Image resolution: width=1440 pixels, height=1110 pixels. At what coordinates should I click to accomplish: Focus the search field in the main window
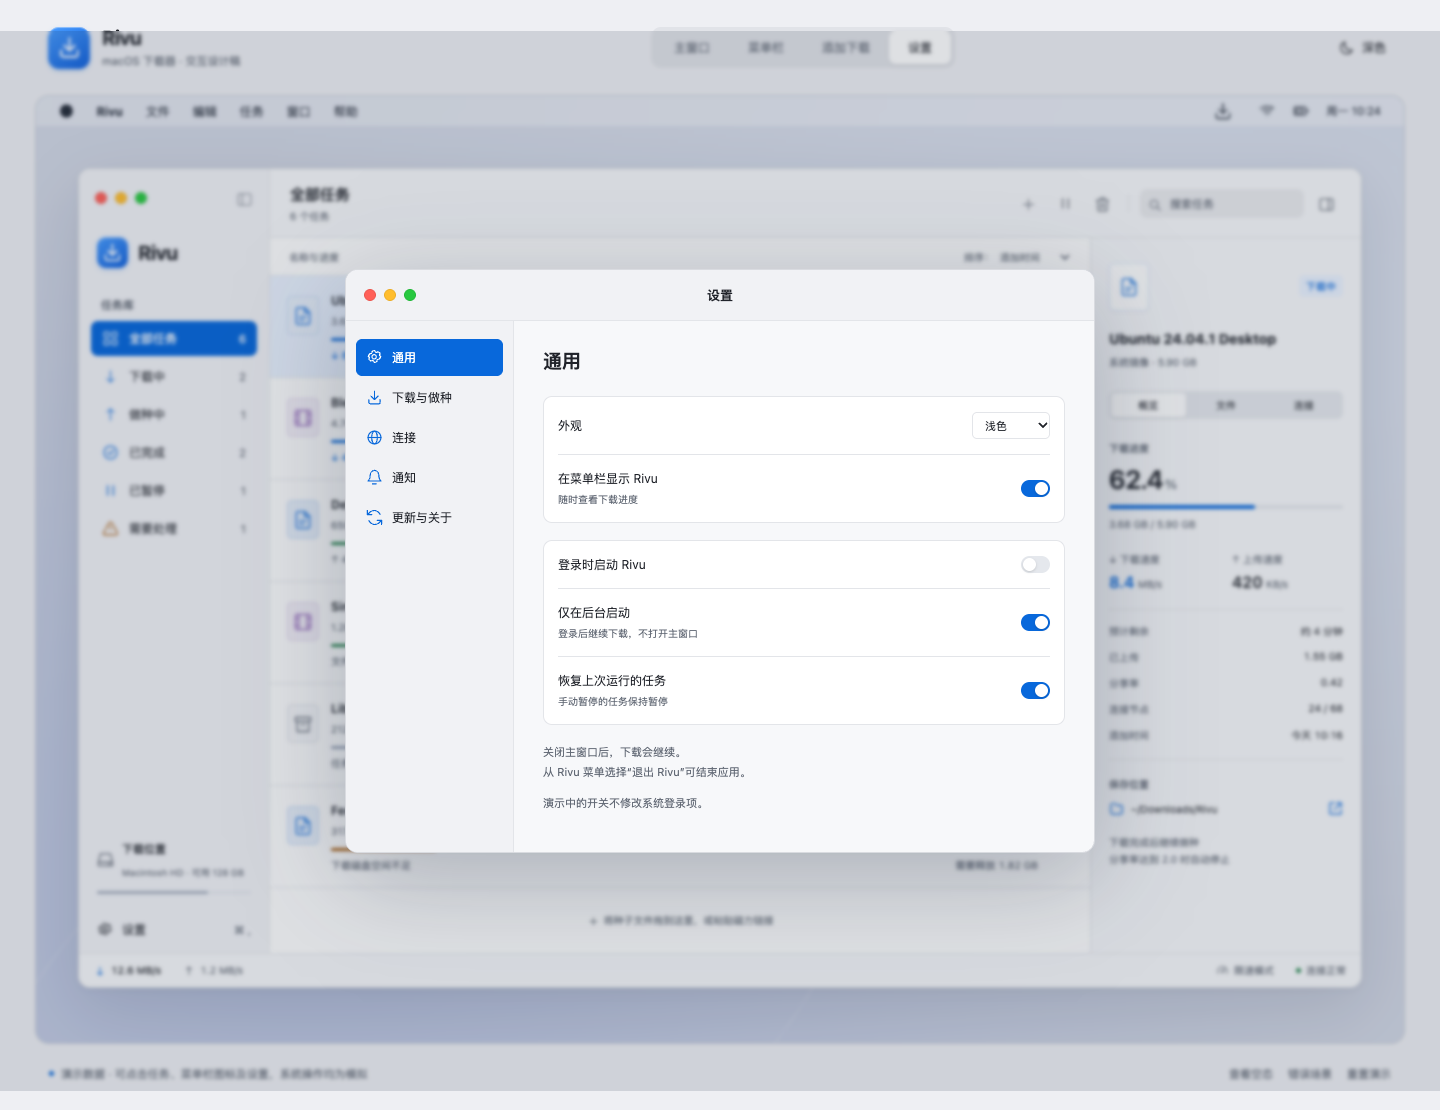pyautogui.click(x=1222, y=204)
